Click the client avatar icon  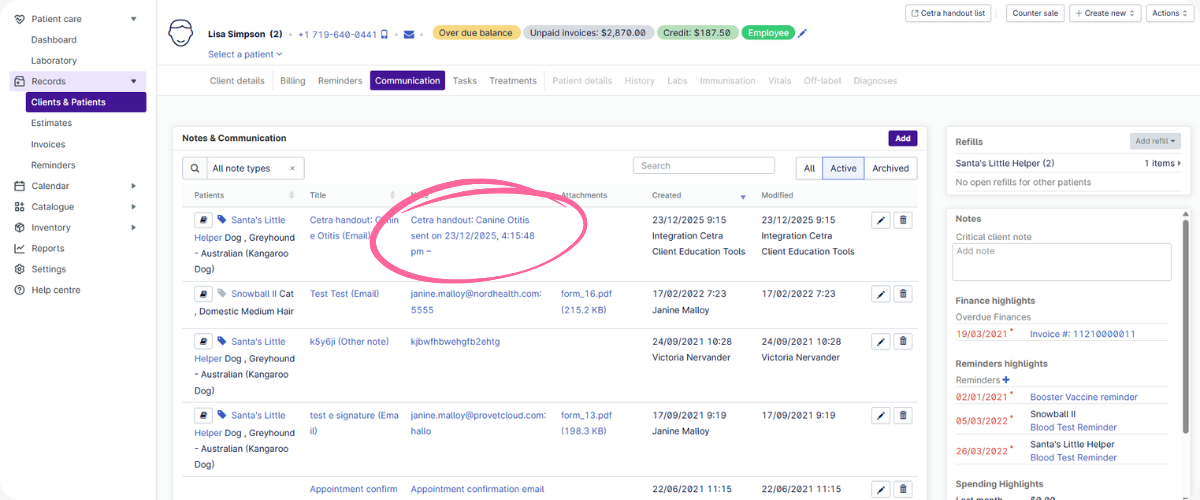[x=180, y=33]
